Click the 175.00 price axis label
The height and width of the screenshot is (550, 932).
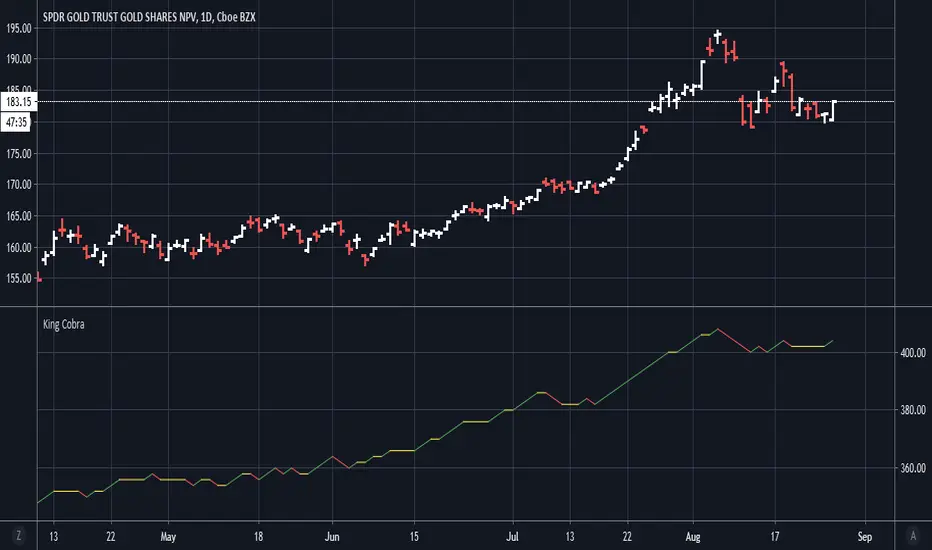[x=19, y=153]
